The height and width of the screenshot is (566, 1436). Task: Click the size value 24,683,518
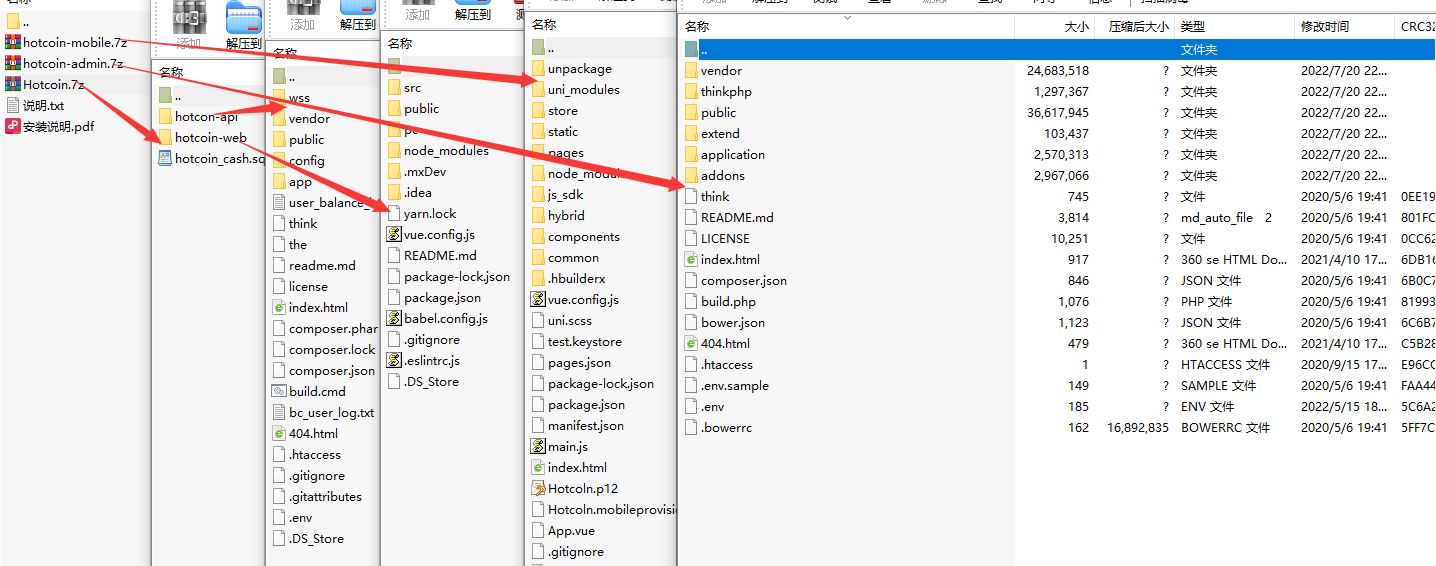1058,70
